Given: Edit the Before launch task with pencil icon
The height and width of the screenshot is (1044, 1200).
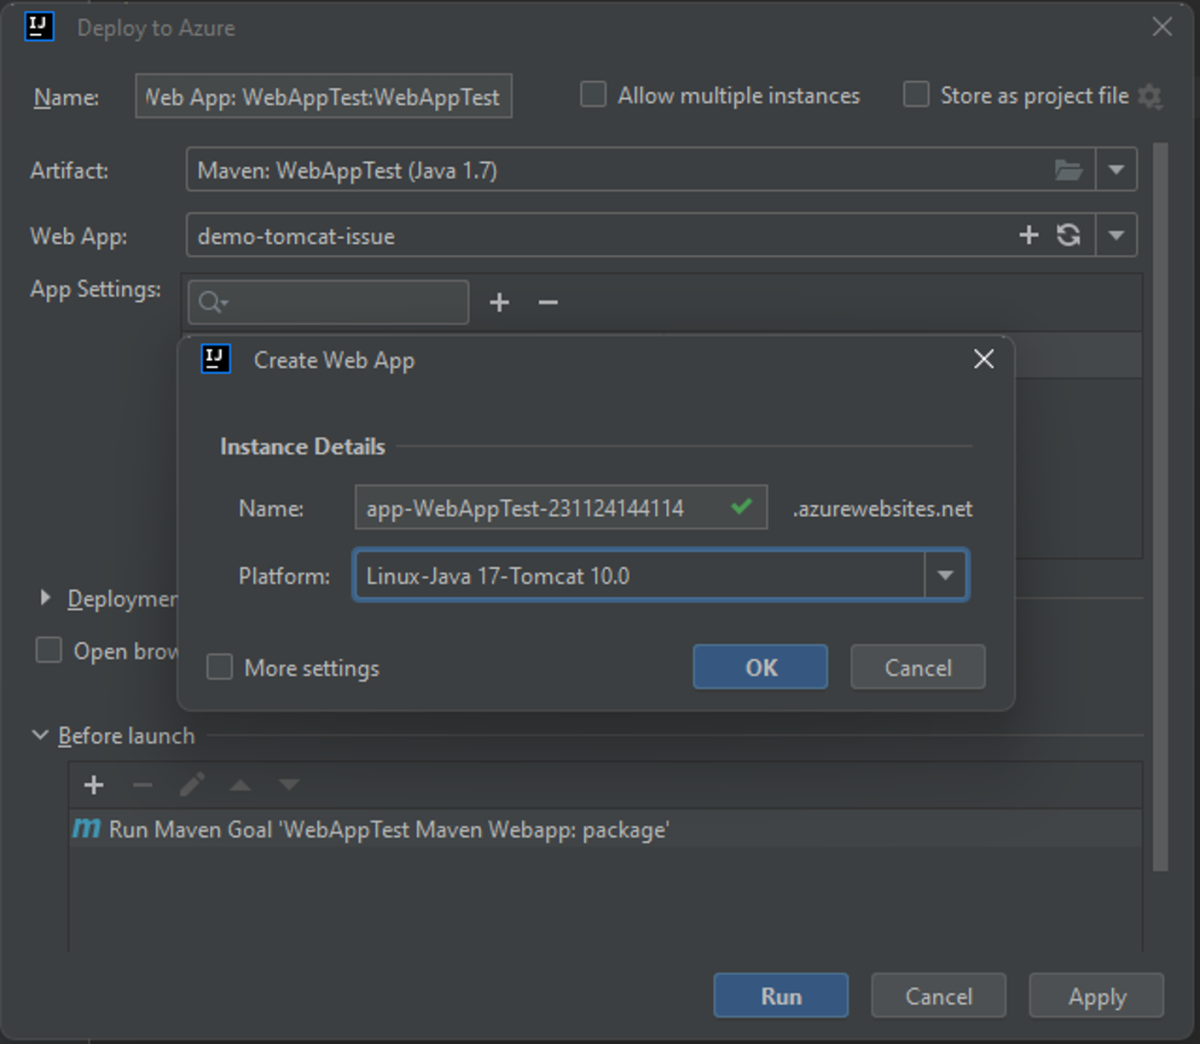Looking at the screenshot, I should (x=192, y=785).
